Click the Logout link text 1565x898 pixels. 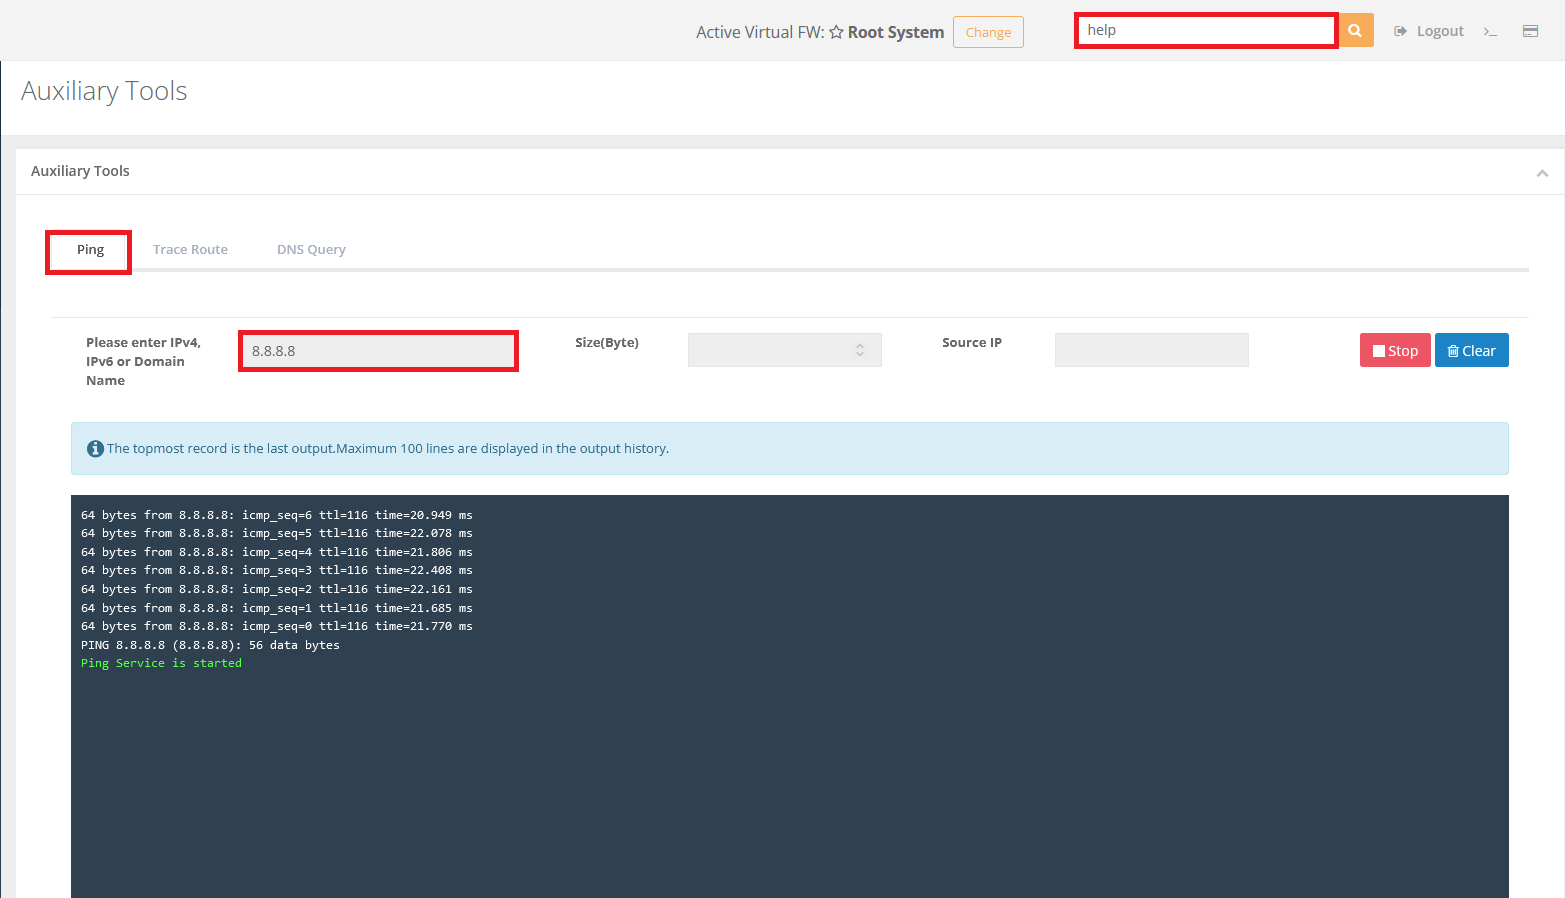pos(1440,31)
